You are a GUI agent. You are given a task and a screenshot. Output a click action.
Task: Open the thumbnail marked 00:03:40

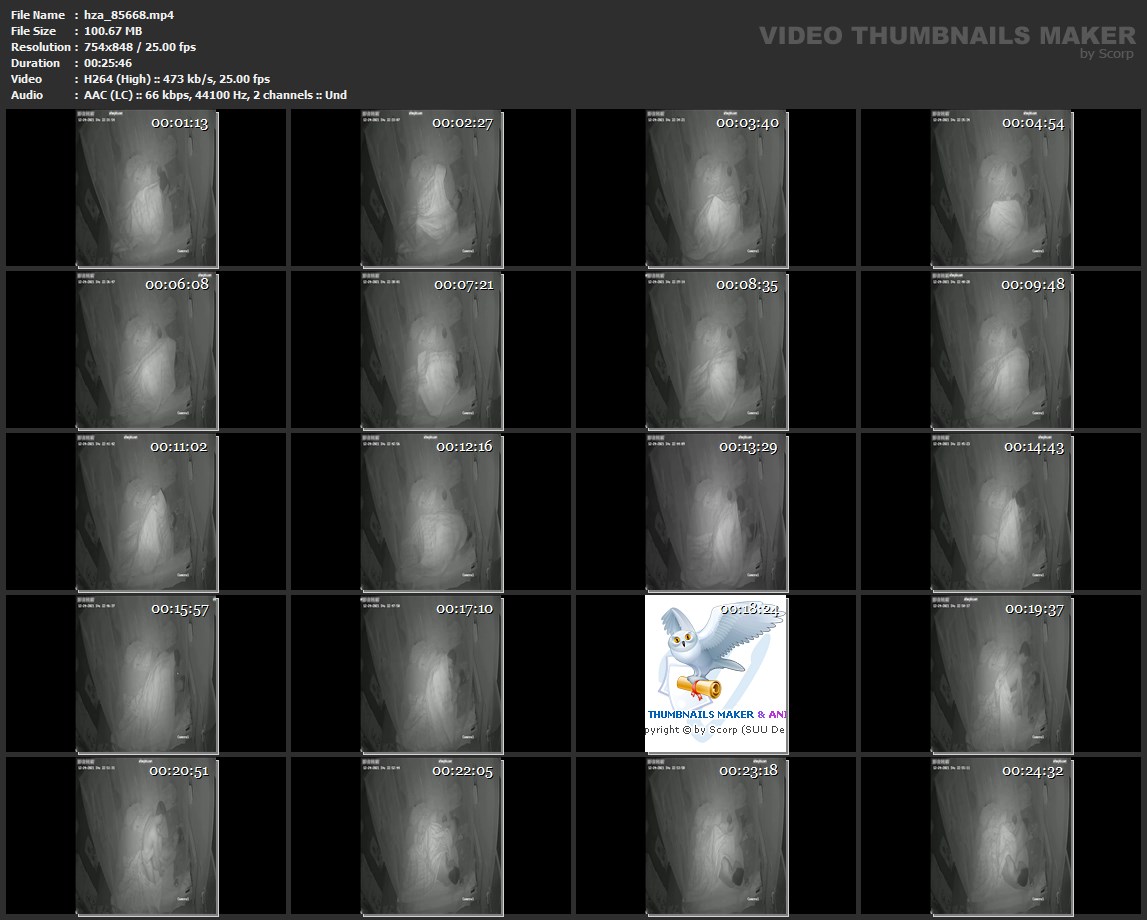pos(716,188)
